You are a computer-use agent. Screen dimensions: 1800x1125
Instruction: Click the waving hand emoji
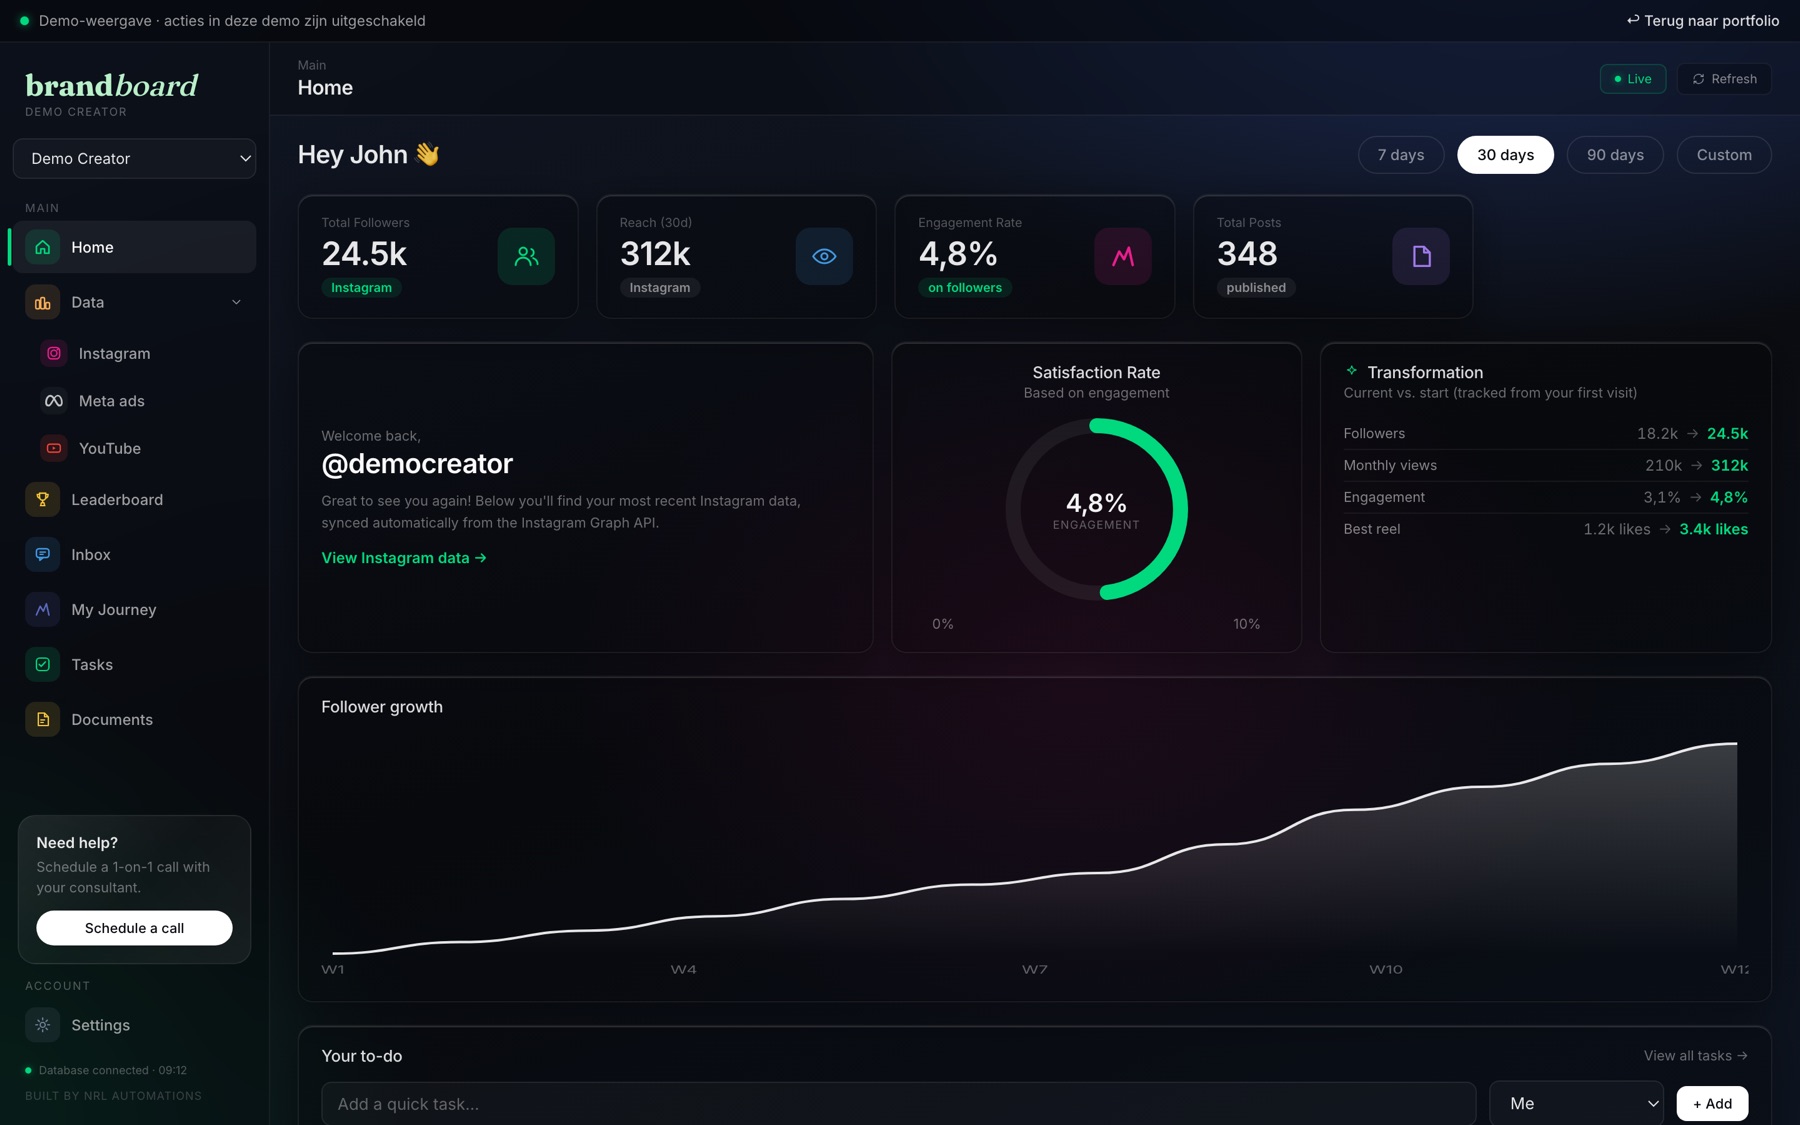click(428, 154)
